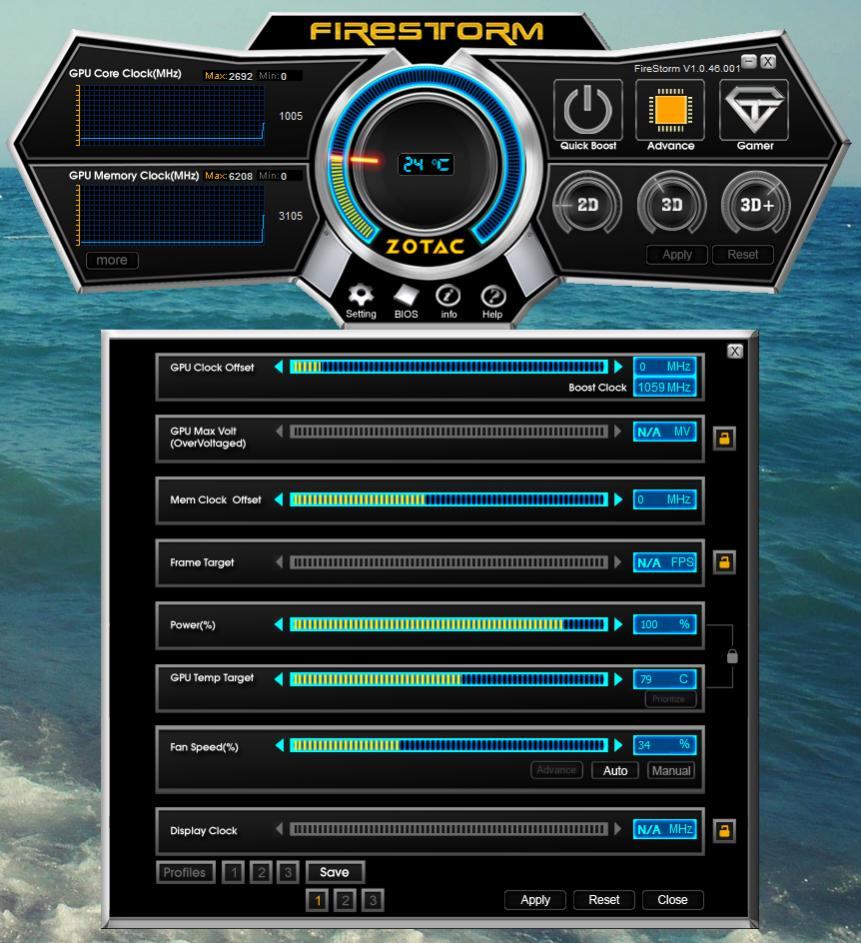Click the GPU Clock Offset MHz value field
This screenshot has height=943, width=861.
point(664,366)
